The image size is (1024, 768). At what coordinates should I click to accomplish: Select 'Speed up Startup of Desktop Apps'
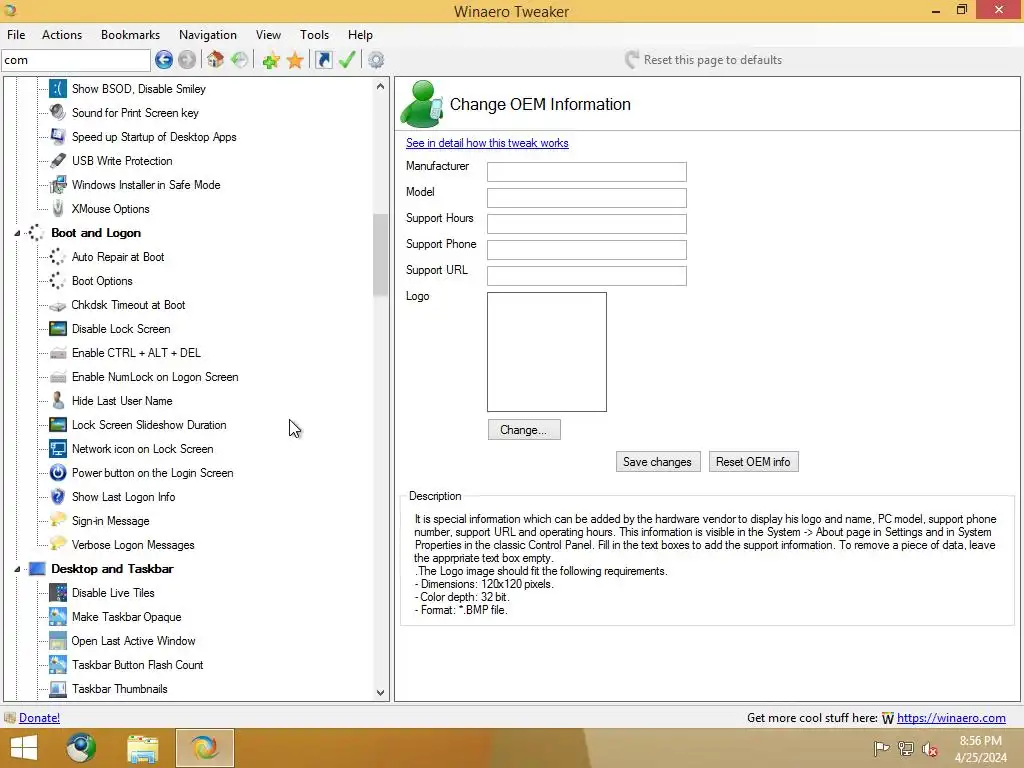154,137
